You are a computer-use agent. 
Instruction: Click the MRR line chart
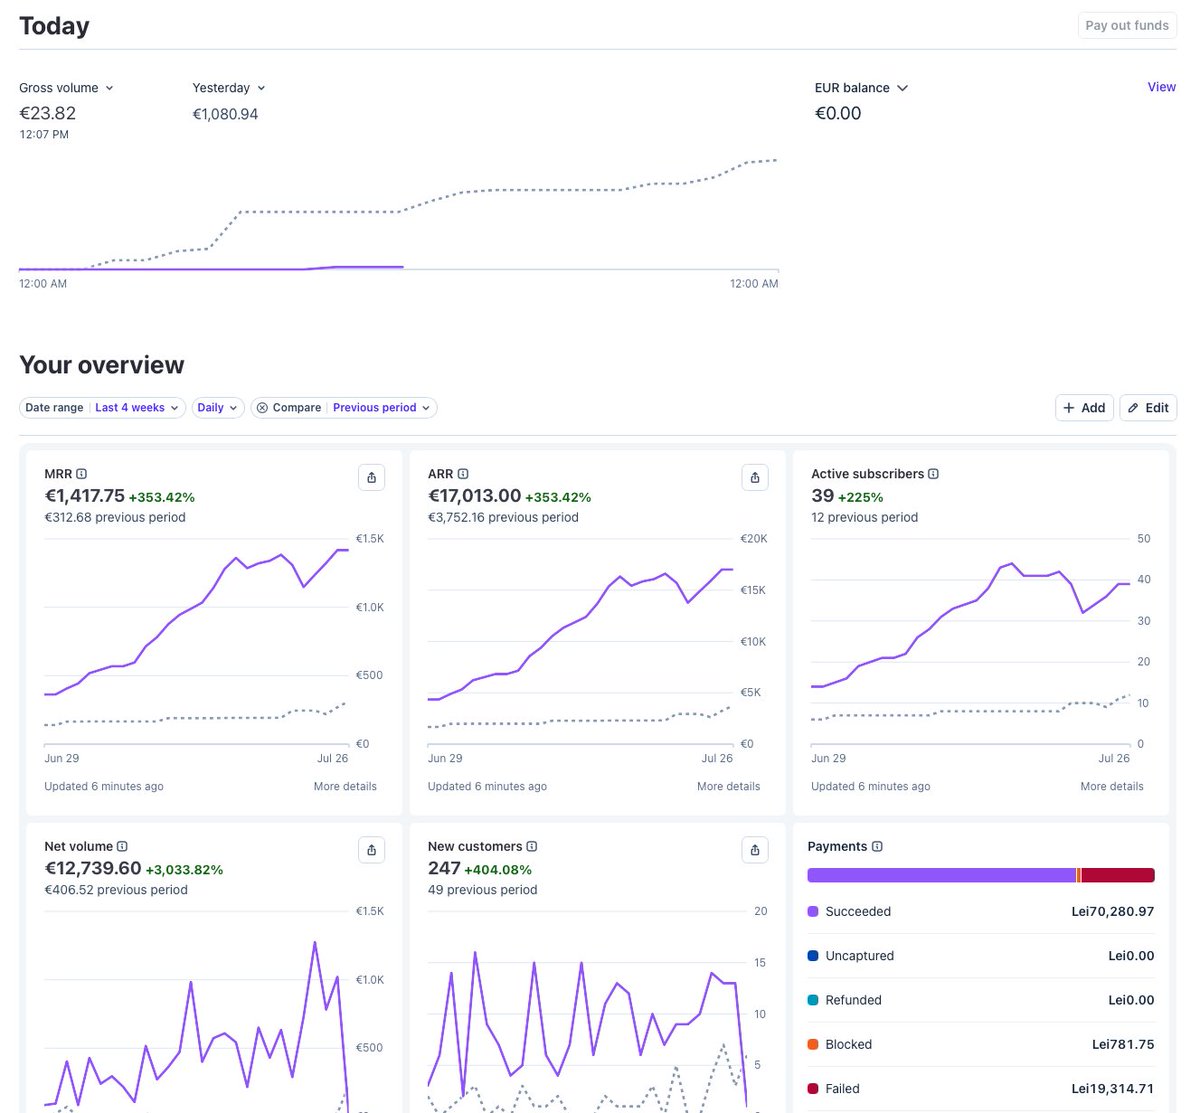pyautogui.click(x=197, y=641)
